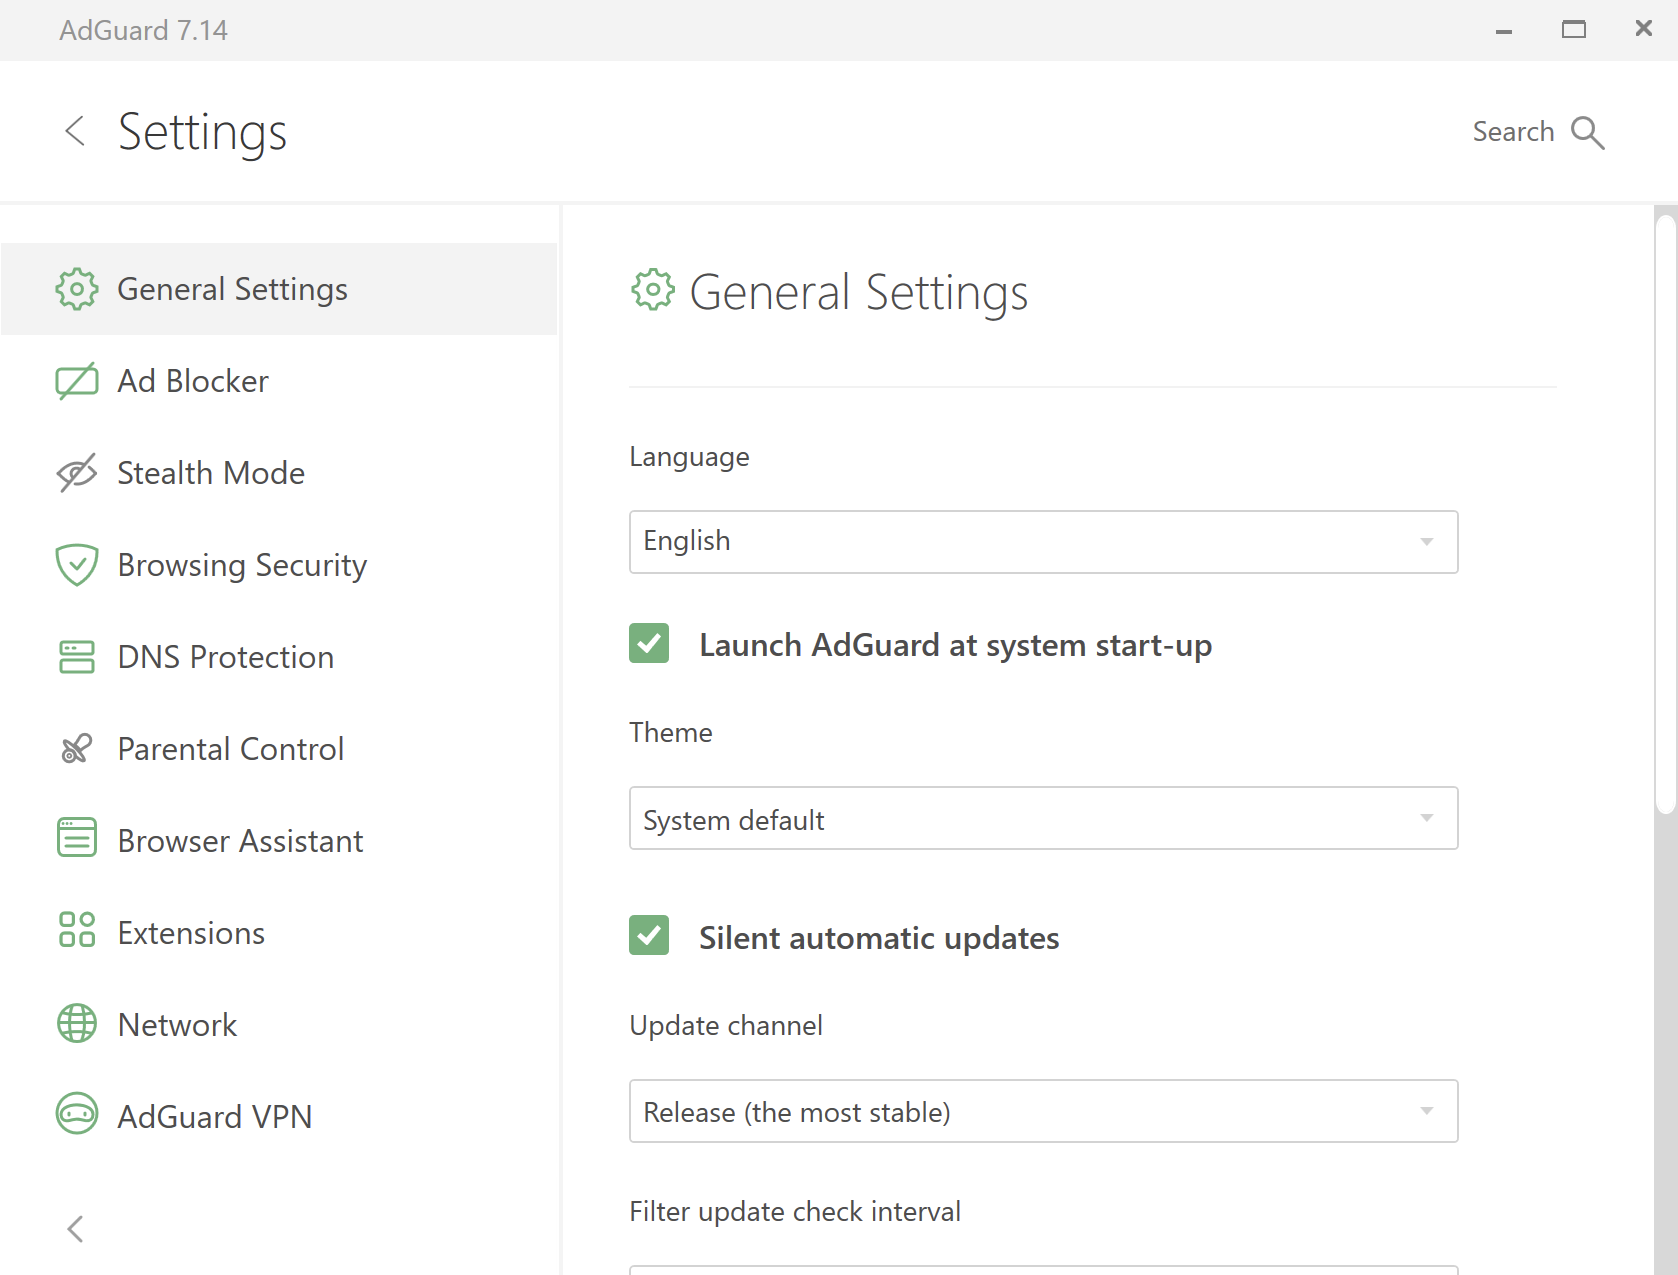The image size is (1678, 1275).
Task: Maximize the AdGuard window
Action: pyautogui.click(x=1574, y=30)
